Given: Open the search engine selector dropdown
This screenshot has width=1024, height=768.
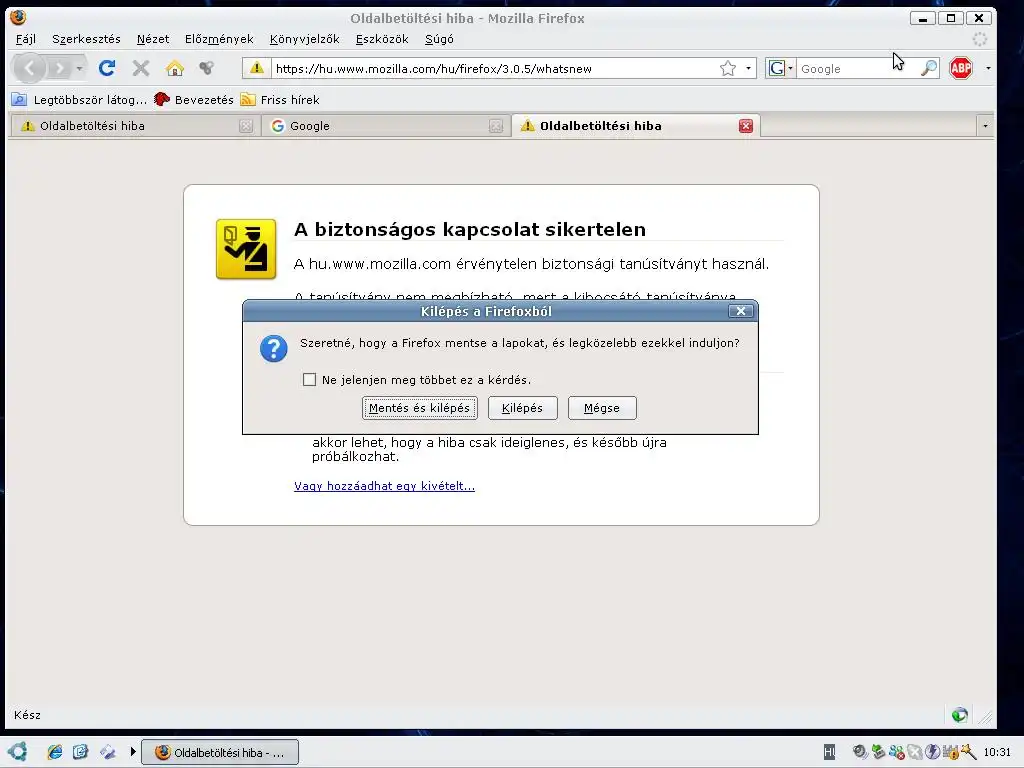Looking at the screenshot, I should click(x=780, y=68).
